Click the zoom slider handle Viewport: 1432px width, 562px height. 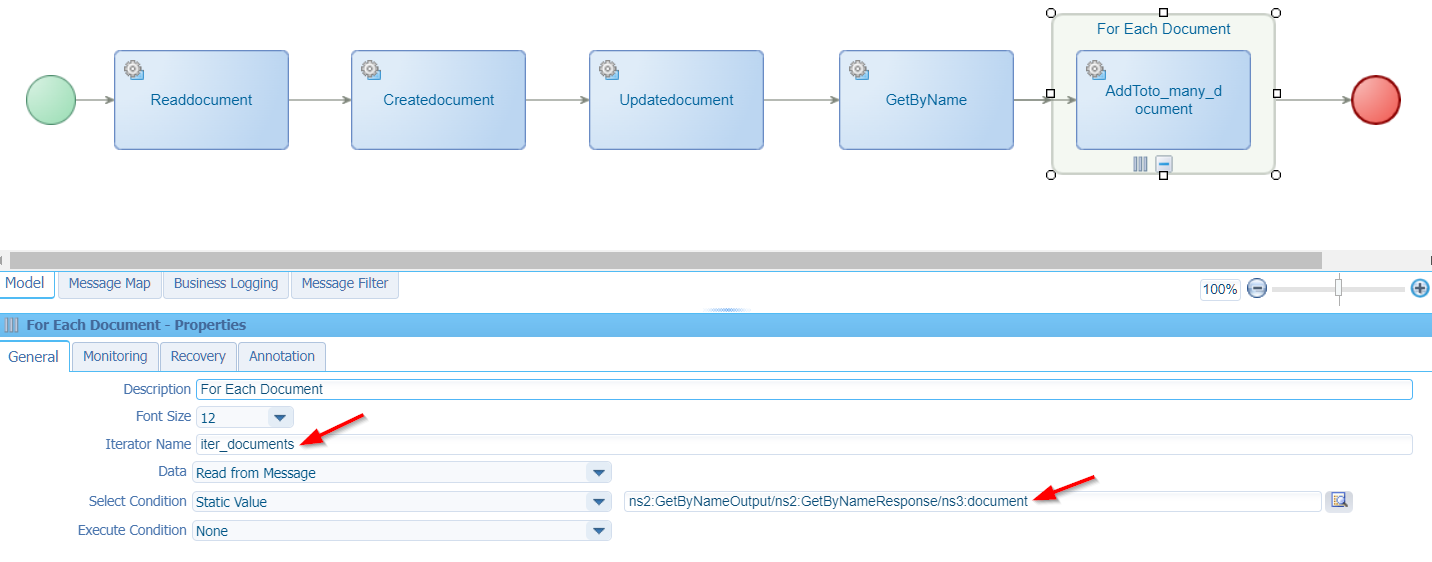(1338, 289)
